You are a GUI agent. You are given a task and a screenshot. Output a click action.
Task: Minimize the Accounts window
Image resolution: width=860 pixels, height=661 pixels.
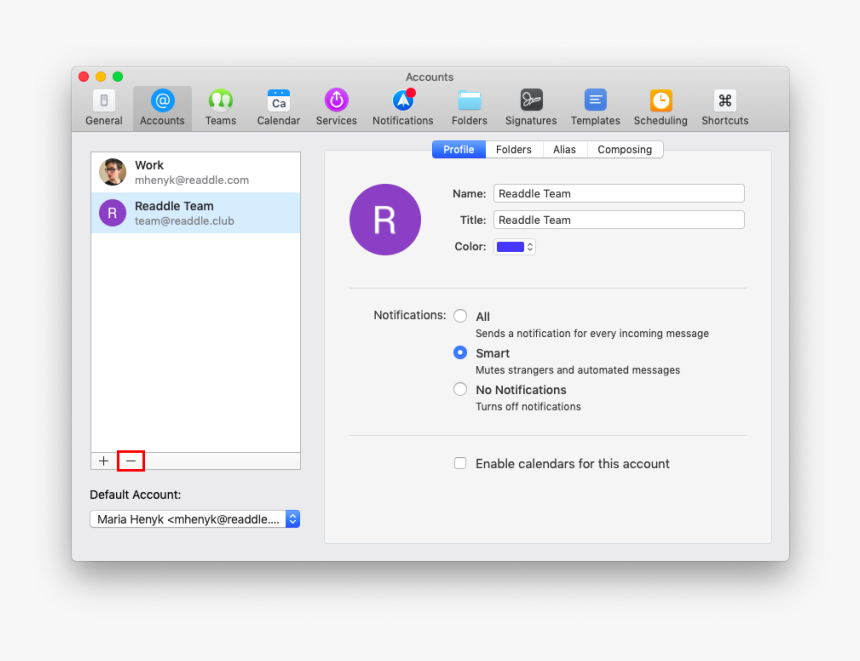click(101, 77)
